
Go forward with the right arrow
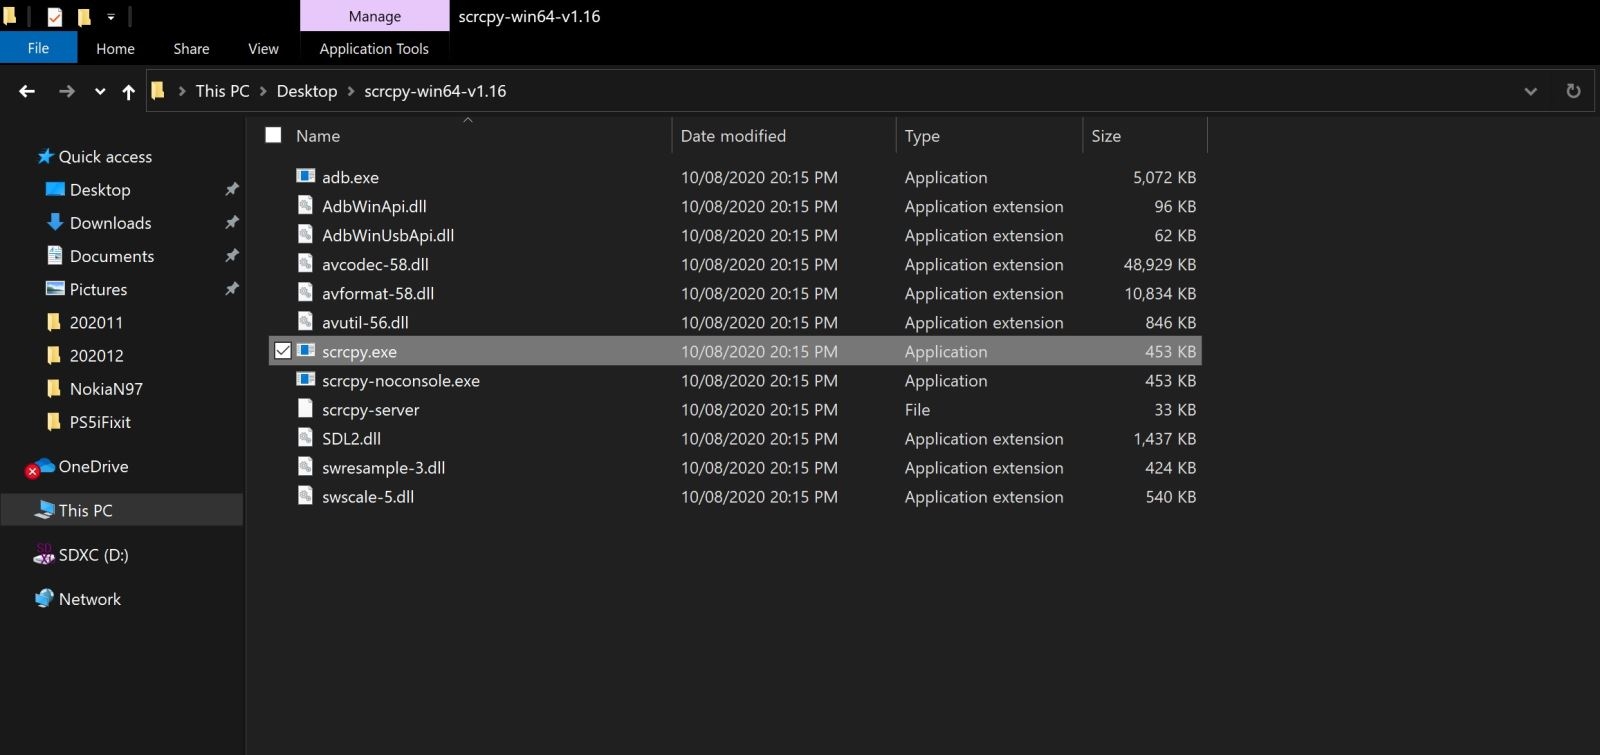[67, 91]
